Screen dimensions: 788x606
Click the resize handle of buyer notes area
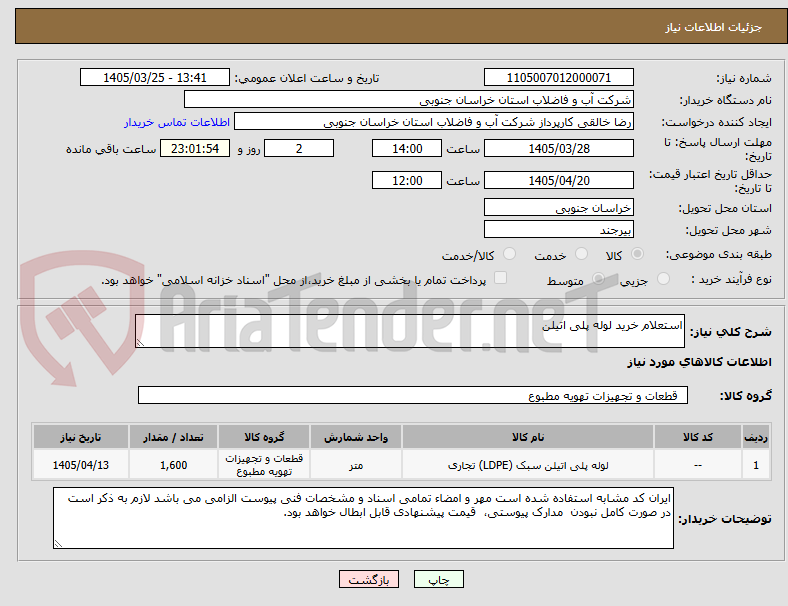tap(58, 544)
